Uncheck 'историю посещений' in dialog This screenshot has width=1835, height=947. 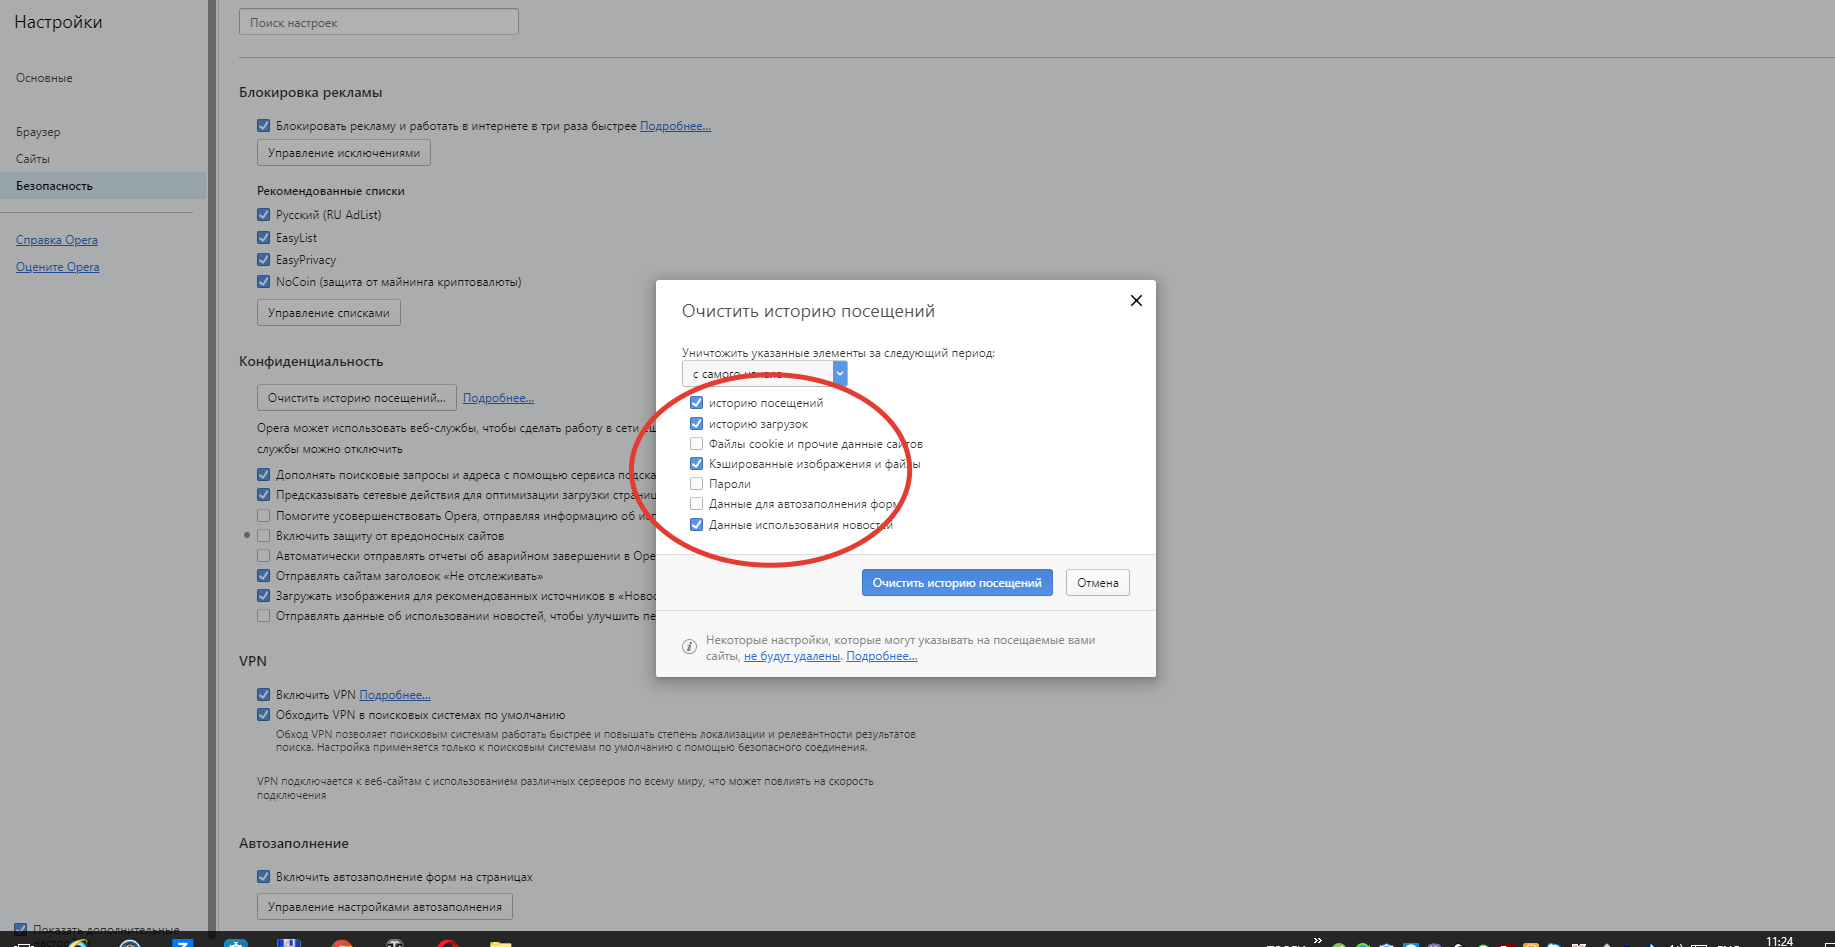pyautogui.click(x=697, y=403)
